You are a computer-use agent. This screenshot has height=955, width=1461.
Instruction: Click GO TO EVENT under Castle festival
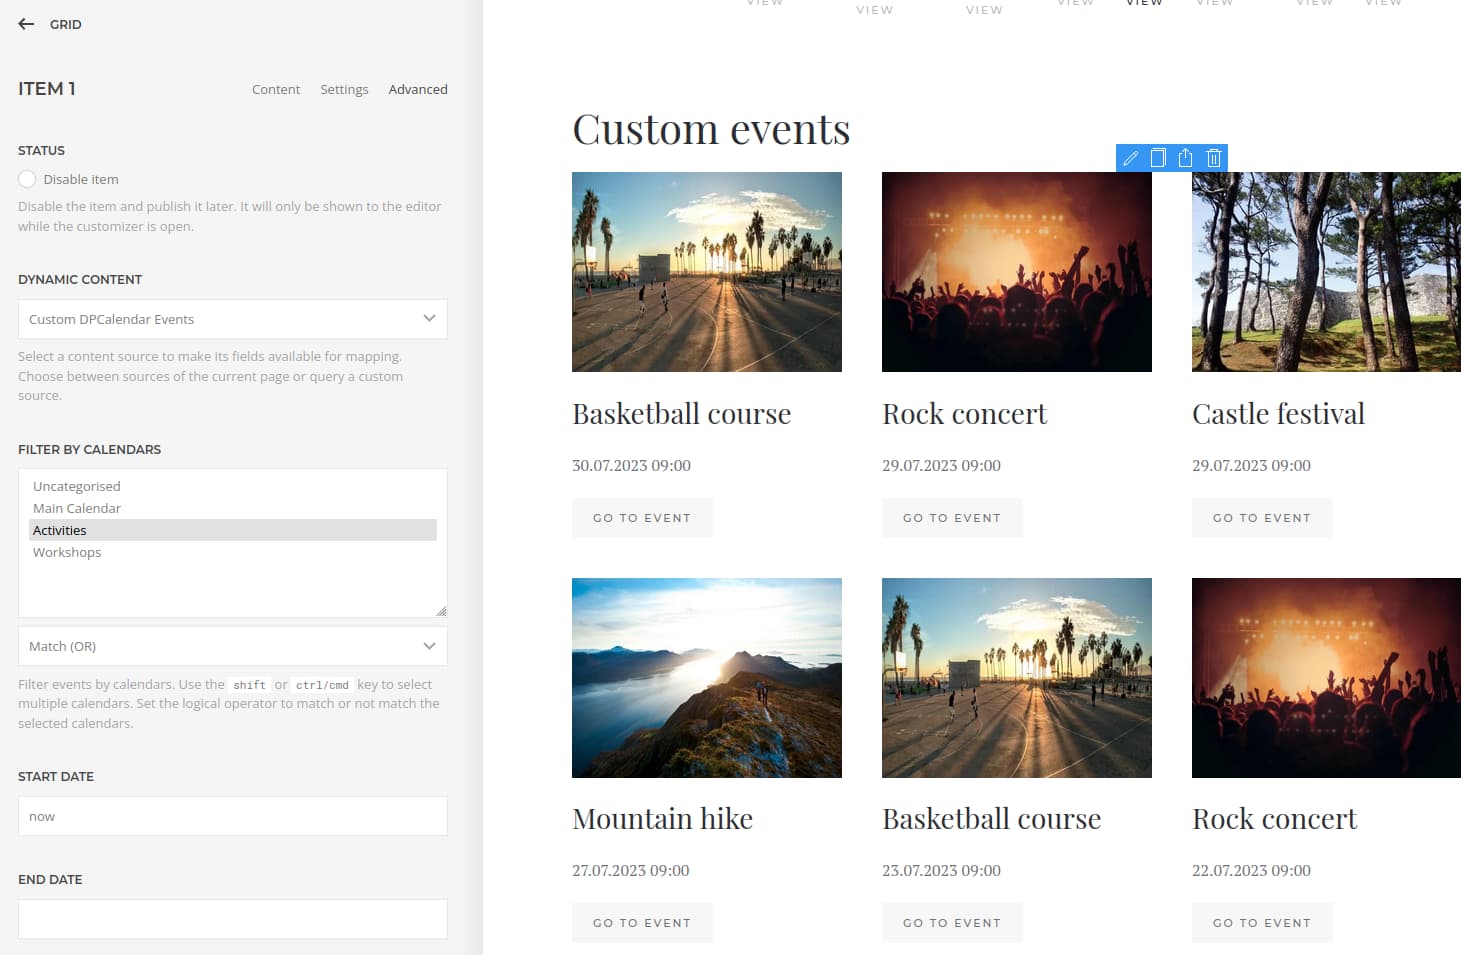(1262, 517)
